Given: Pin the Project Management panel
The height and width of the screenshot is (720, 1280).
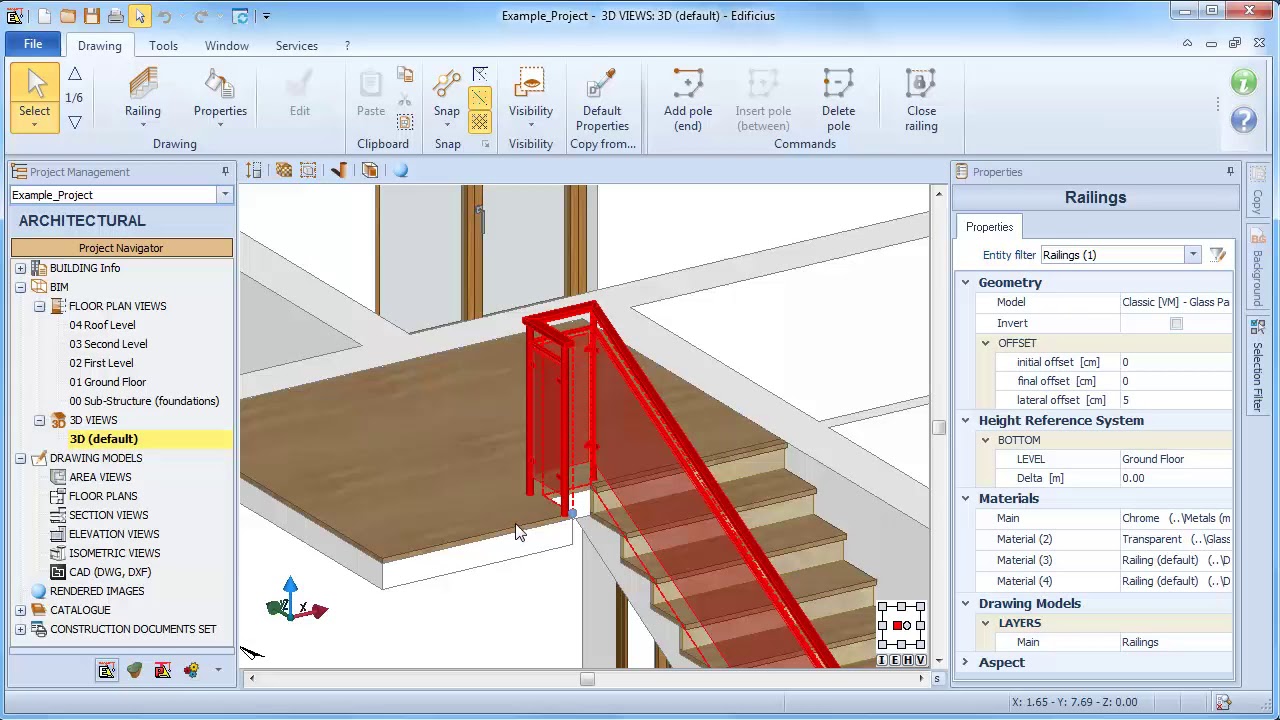Looking at the screenshot, I should point(225,172).
